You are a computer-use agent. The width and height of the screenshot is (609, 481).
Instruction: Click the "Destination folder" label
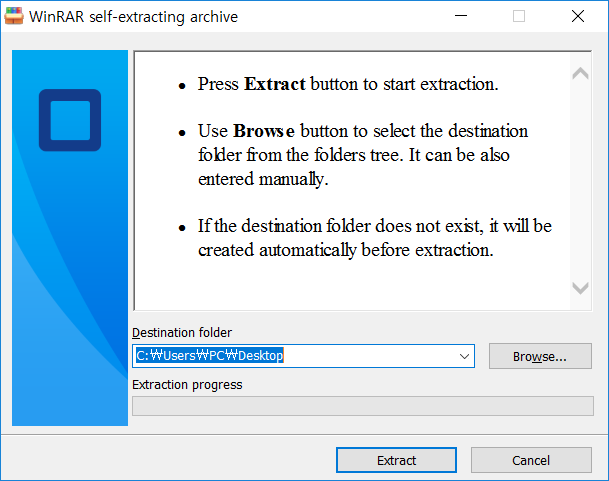pyautogui.click(x=182, y=333)
